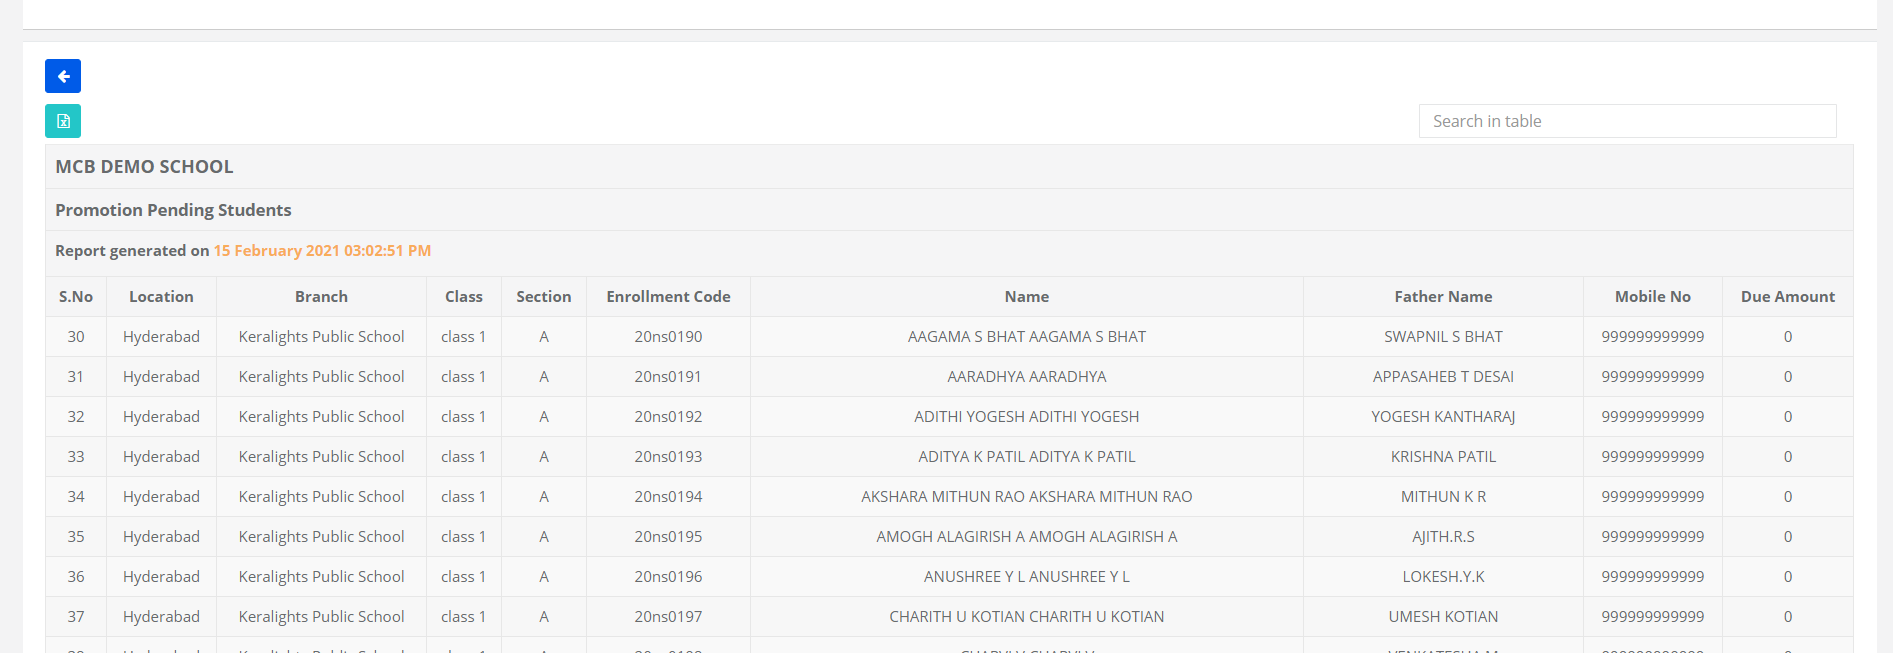Click the teal Excel export icon
Image resolution: width=1893 pixels, height=653 pixels.
(63, 121)
